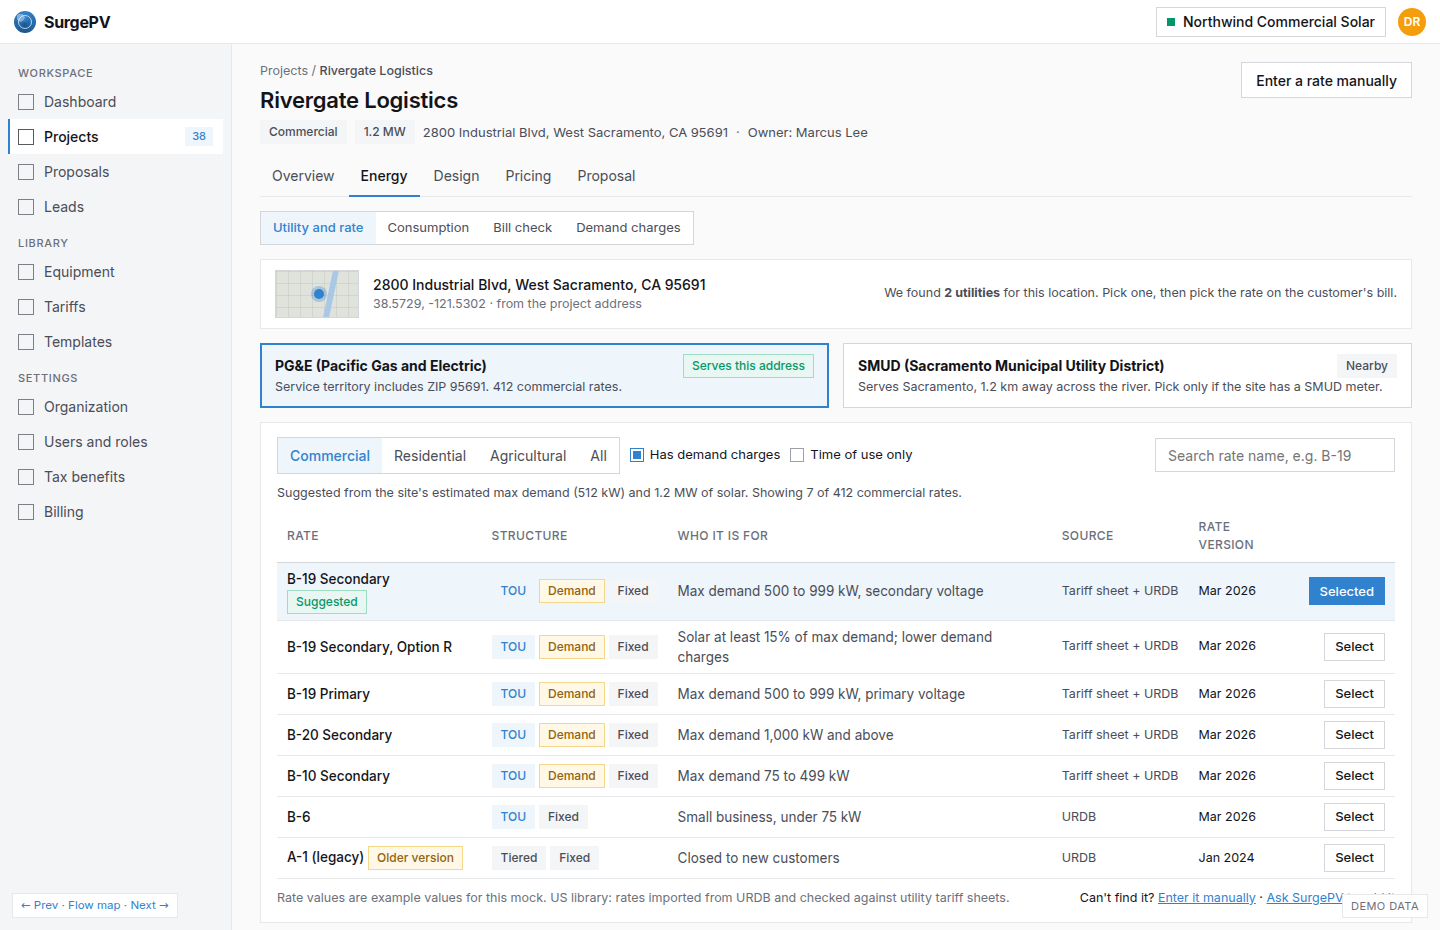Open the Design tab

coord(456,176)
